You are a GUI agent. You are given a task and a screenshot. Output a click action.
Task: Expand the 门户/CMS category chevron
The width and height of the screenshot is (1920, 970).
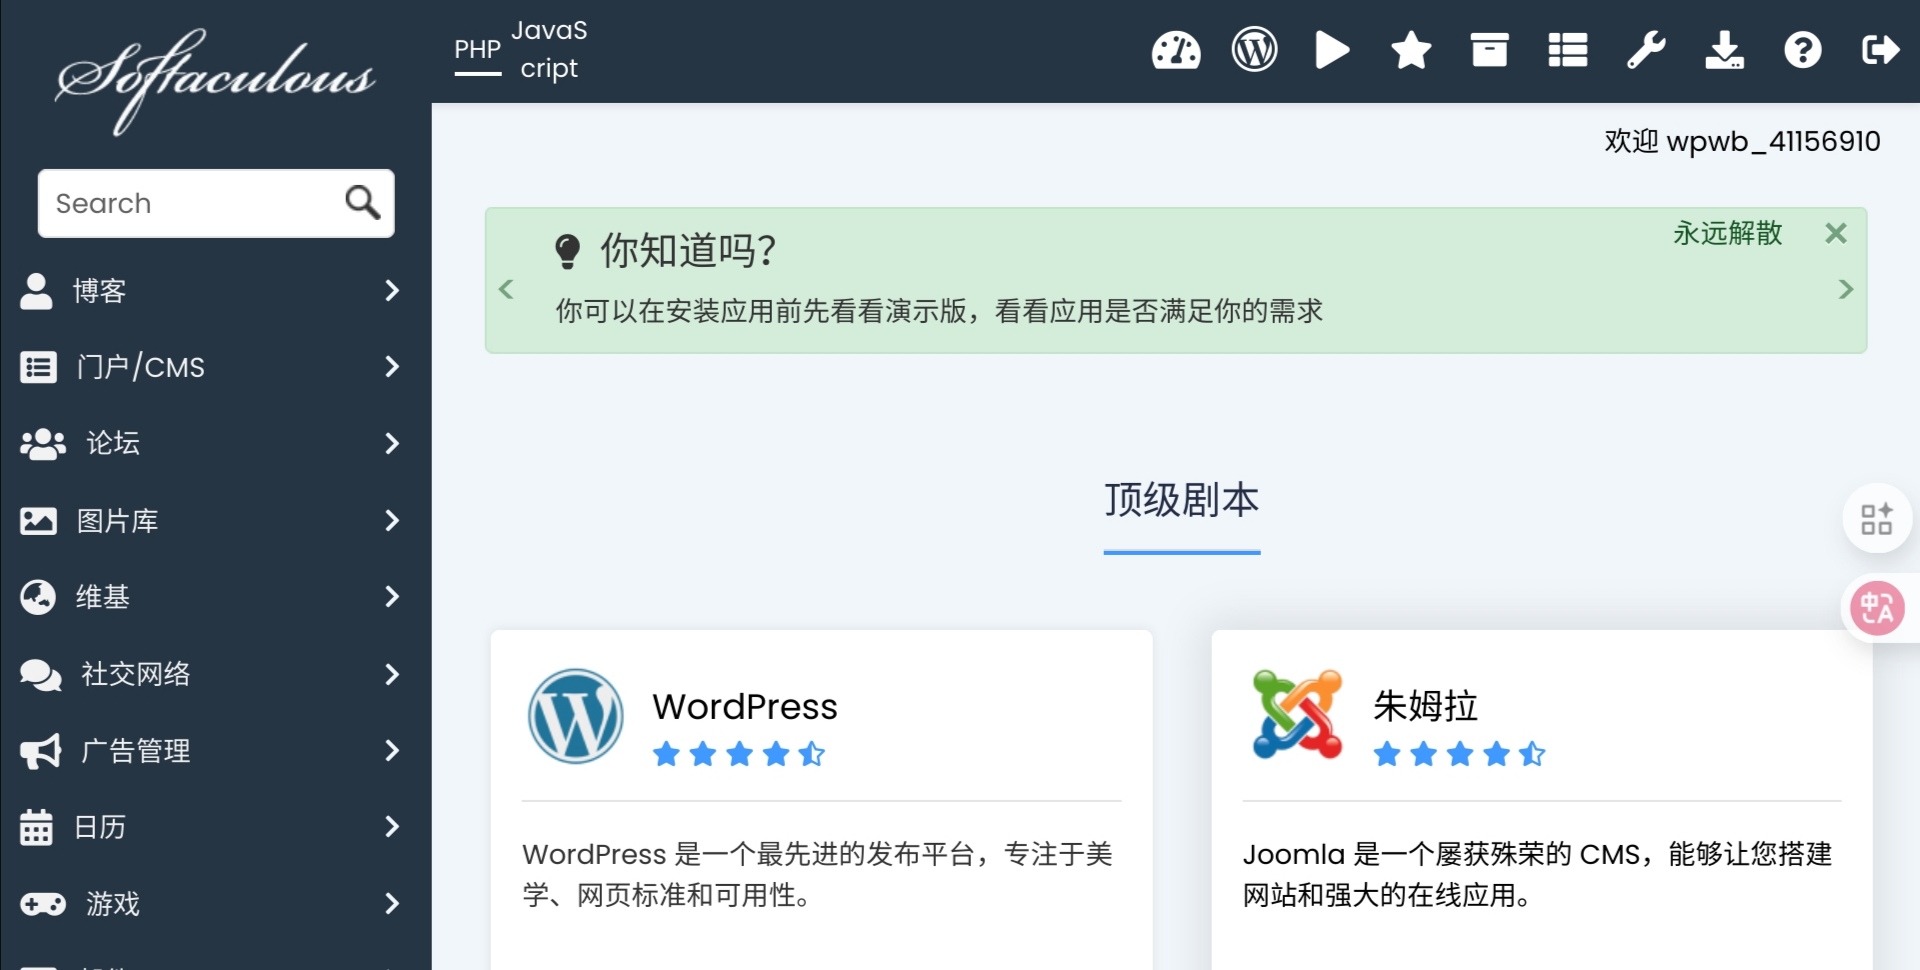(x=392, y=367)
